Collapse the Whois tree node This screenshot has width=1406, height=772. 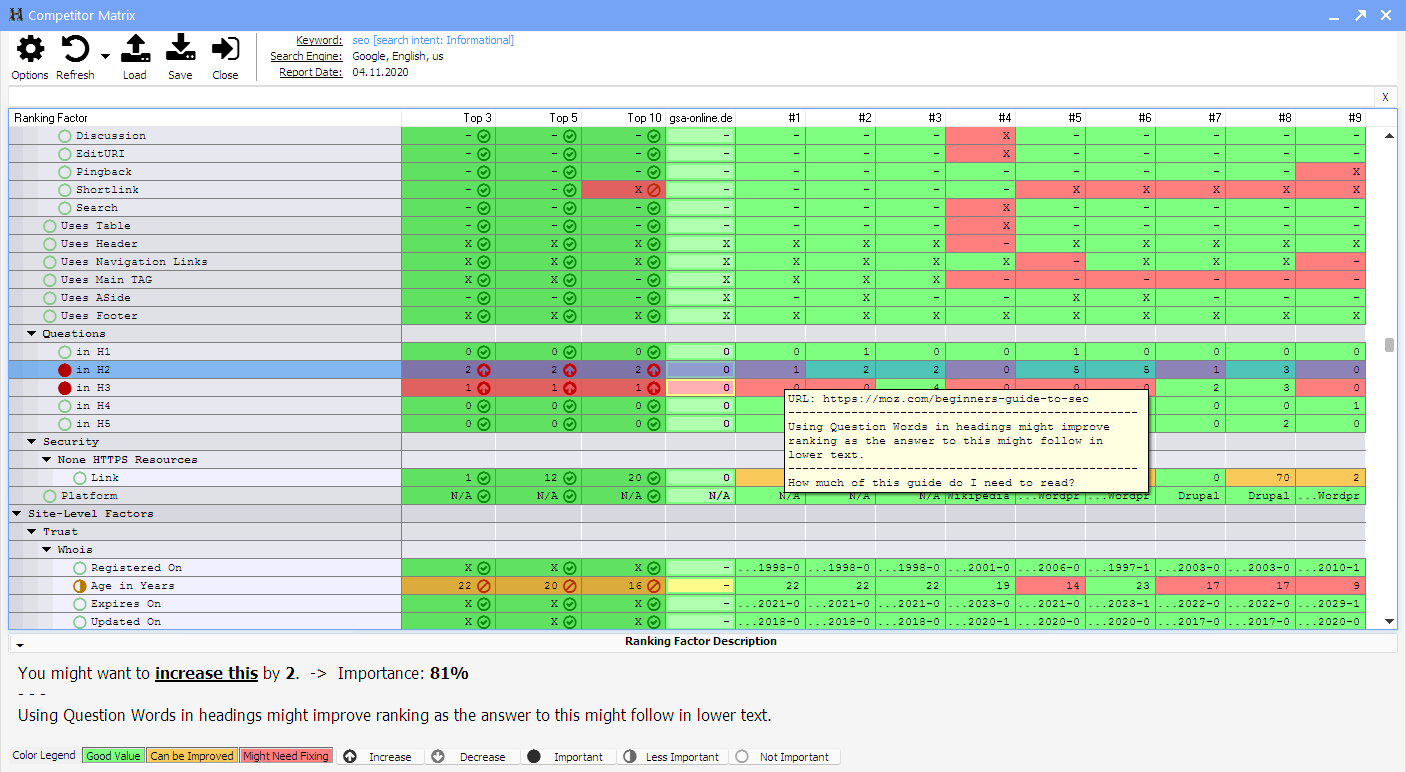click(x=47, y=550)
